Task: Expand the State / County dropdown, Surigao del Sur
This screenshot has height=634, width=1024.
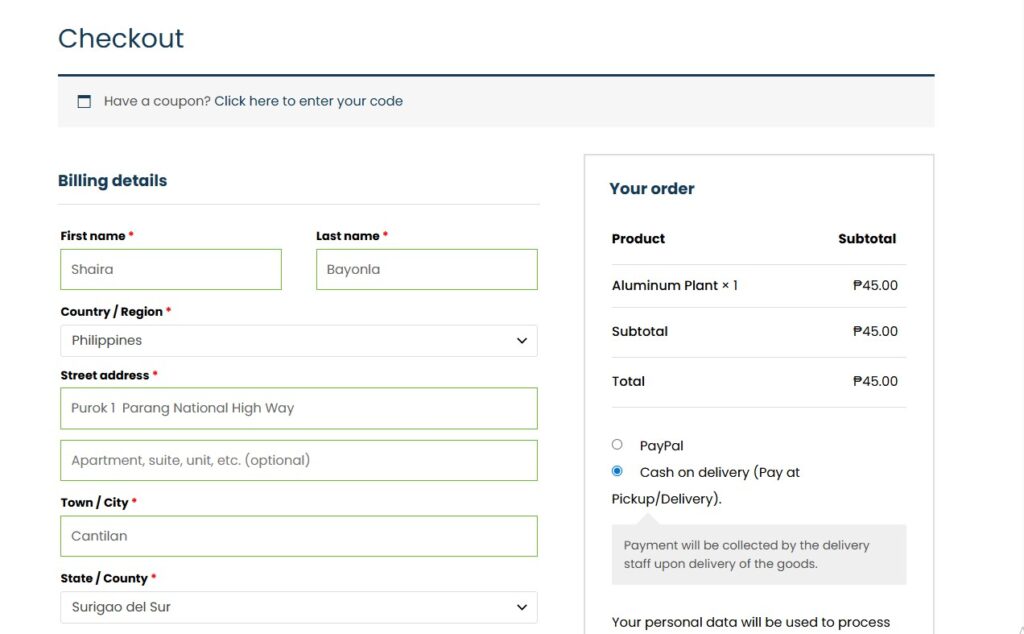Action: click(x=298, y=607)
